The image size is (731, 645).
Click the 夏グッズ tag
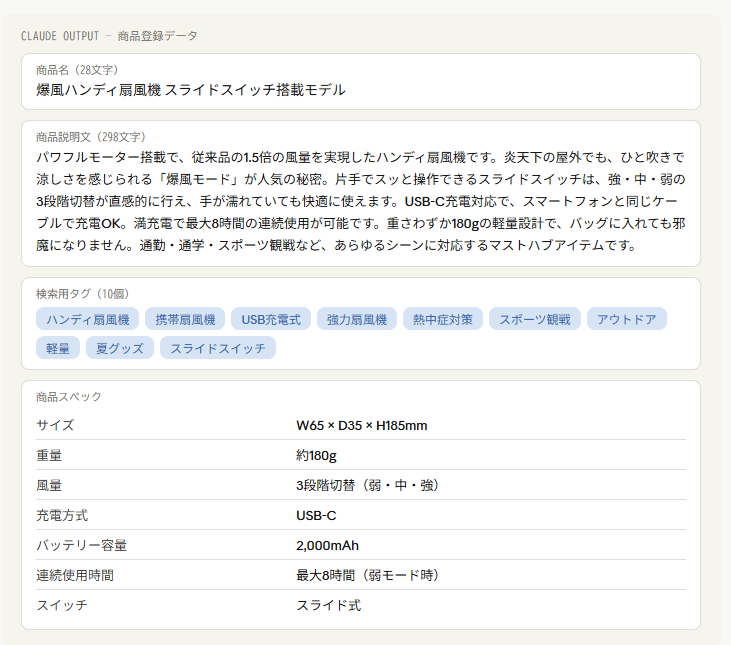[120, 348]
